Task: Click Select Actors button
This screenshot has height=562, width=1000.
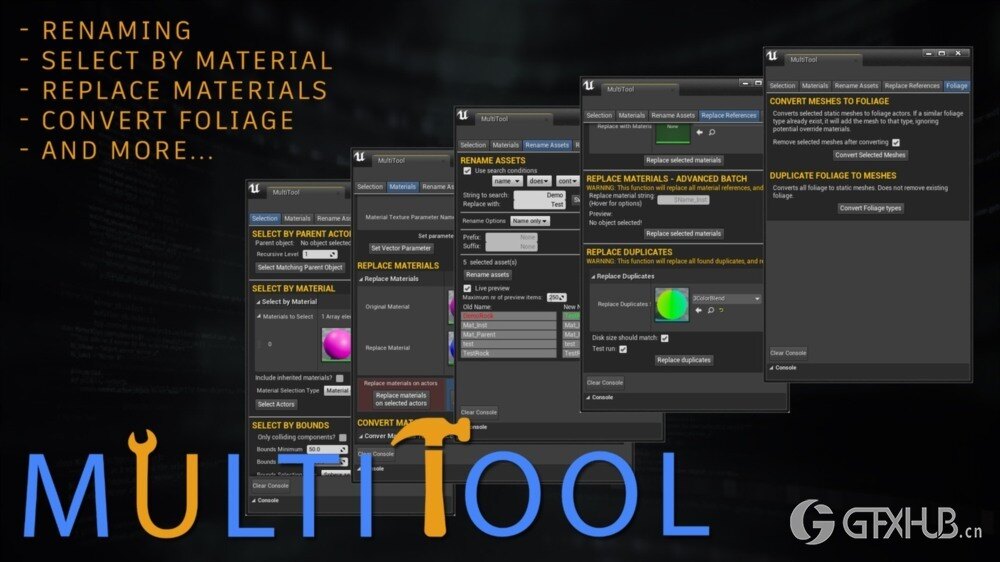Action: pyautogui.click(x=276, y=404)
